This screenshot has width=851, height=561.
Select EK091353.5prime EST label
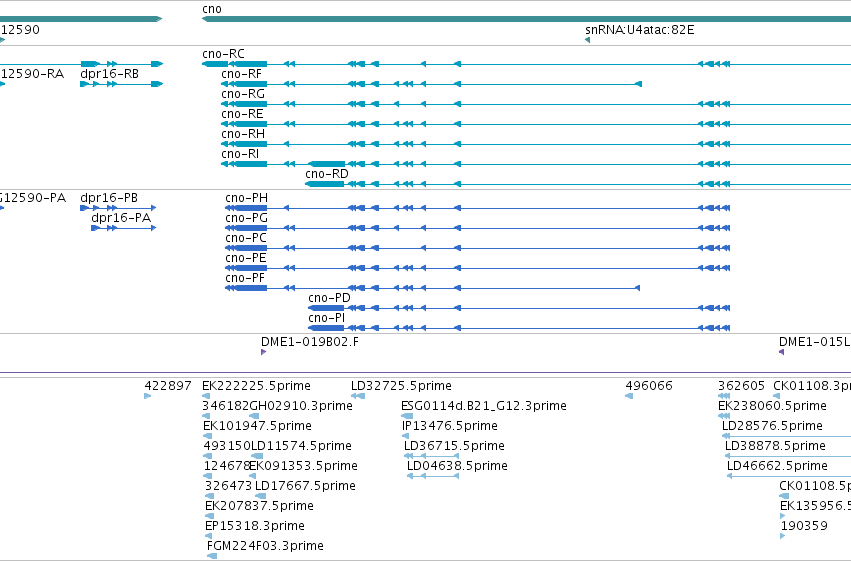(303, 467)
